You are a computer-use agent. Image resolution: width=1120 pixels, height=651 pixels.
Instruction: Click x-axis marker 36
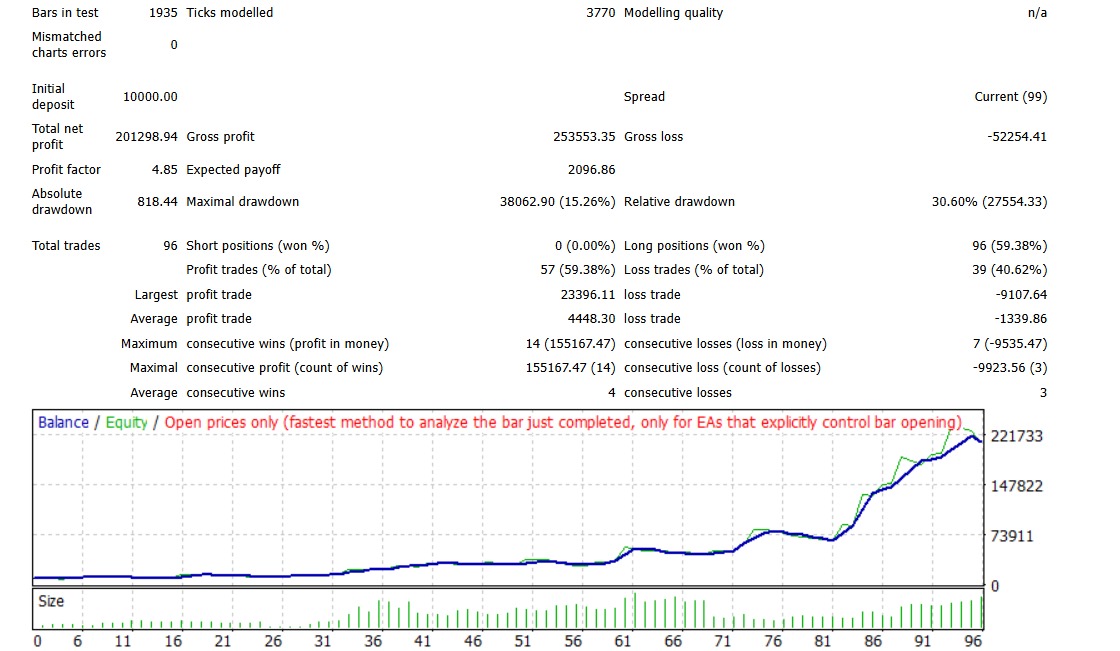click(373, 641)
